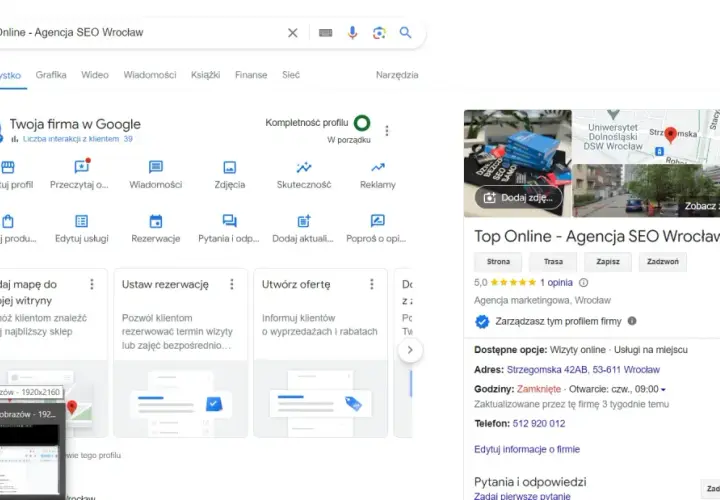Clear the search box with the X icon
720x500 pixels.
(x=292, y=33)
